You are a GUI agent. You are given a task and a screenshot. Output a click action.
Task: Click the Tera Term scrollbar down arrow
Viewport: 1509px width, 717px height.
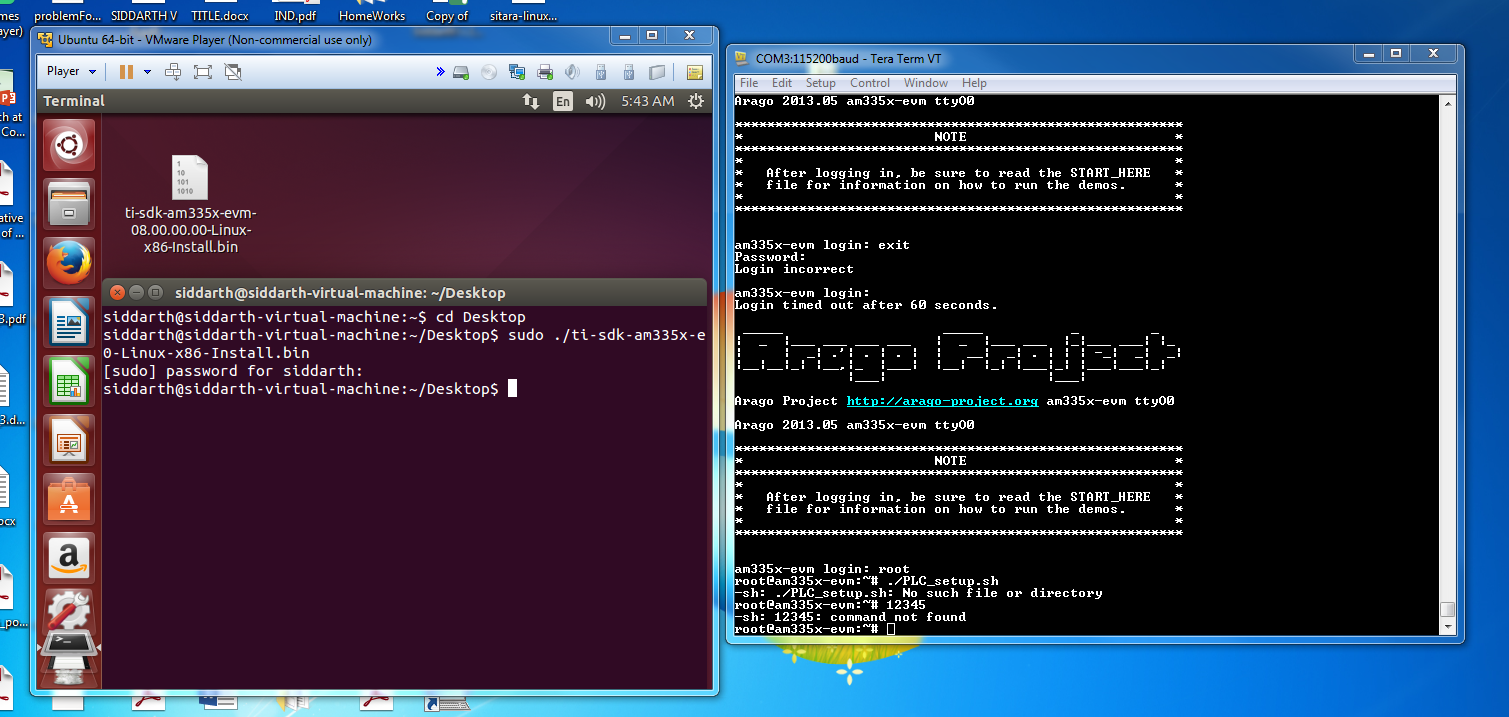(1446, 626)
